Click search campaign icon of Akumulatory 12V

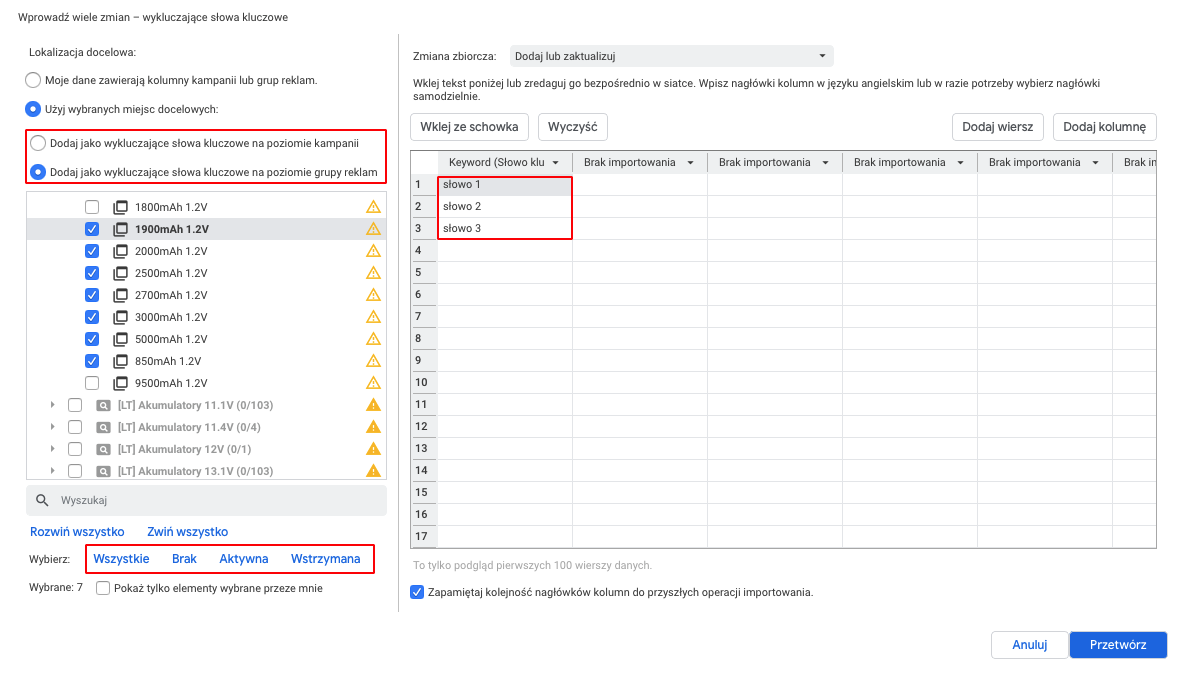pos(104,450)
